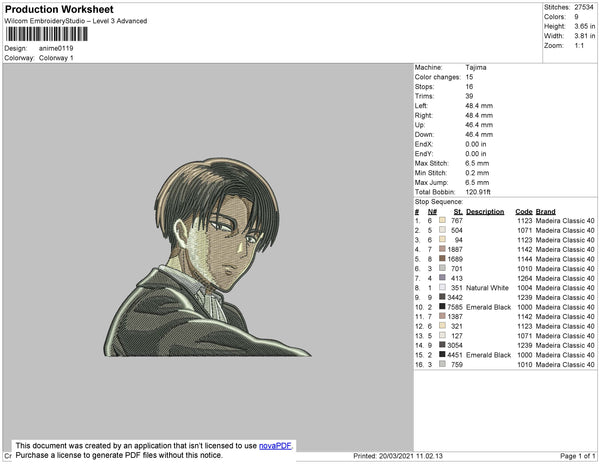Screen dimensions: 600x464
Task: Click the Stitches value '27534'
Action: click(584, 7)
